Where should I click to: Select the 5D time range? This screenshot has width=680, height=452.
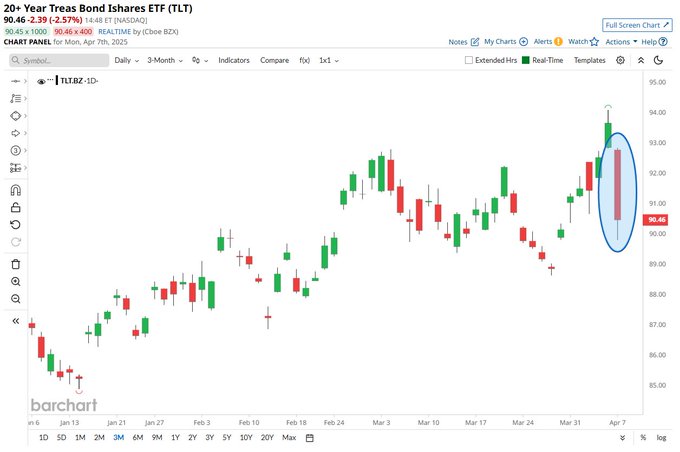[x=62, y=438]
